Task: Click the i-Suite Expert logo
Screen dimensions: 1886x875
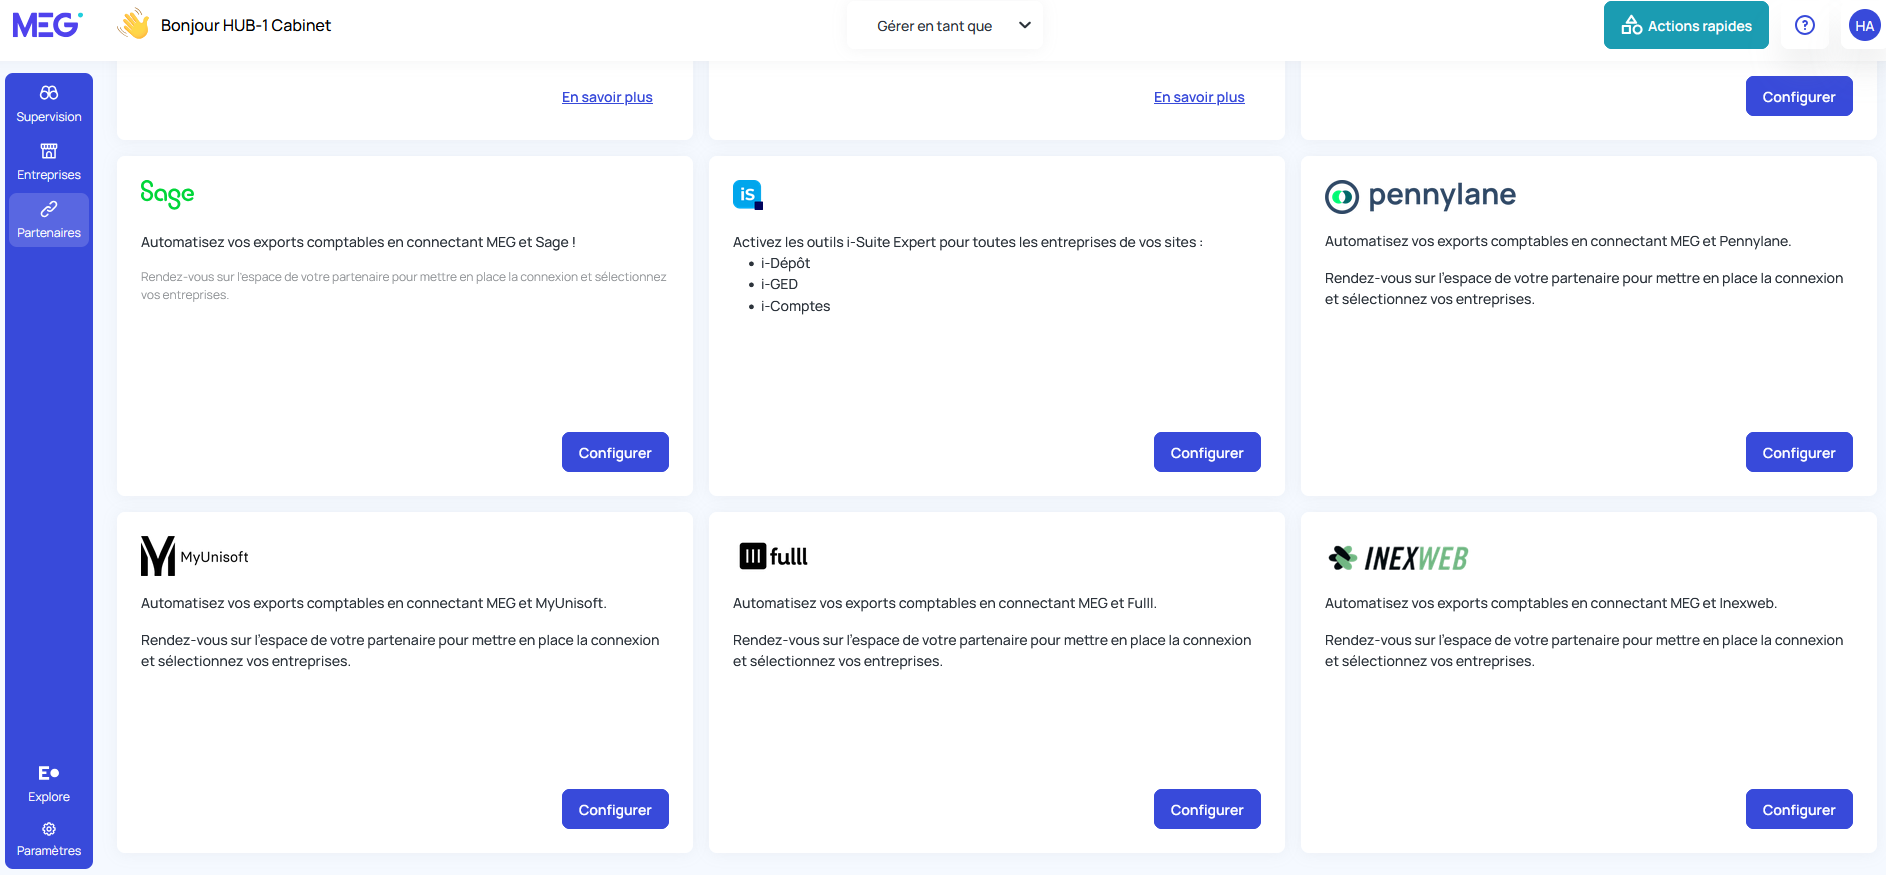Action: point(747,194)
